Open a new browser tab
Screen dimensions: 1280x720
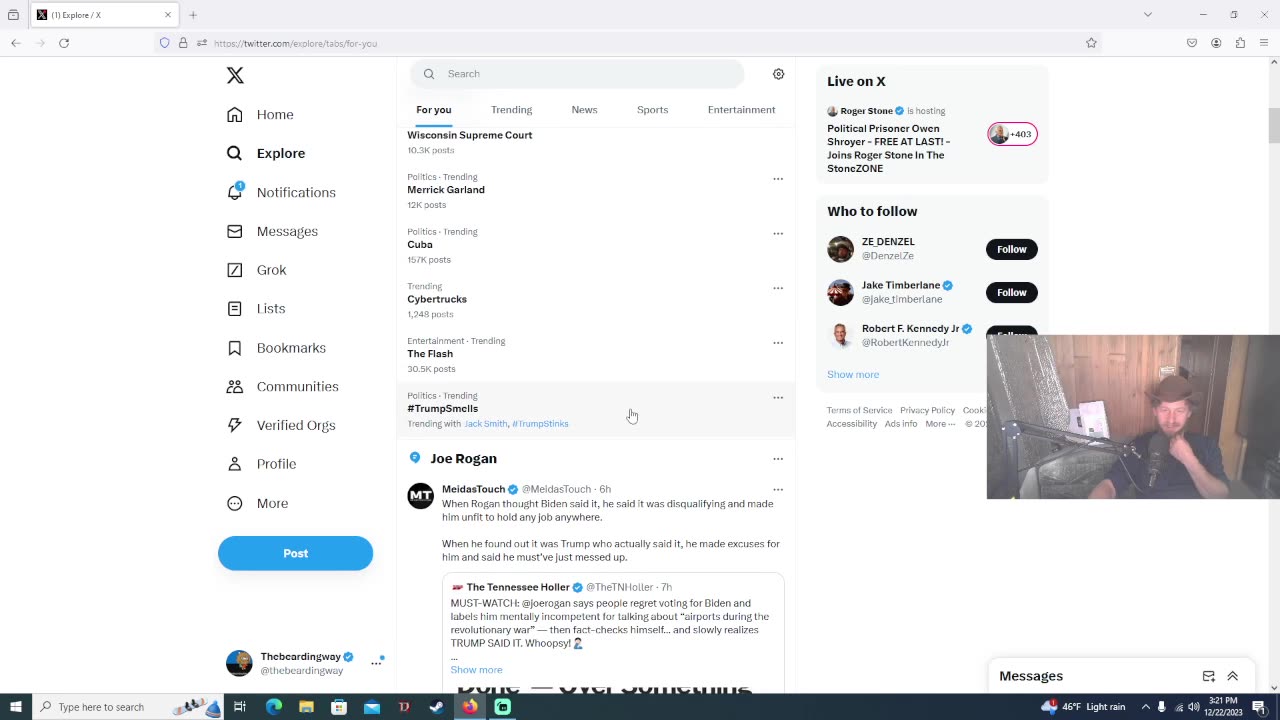point(193,15)
